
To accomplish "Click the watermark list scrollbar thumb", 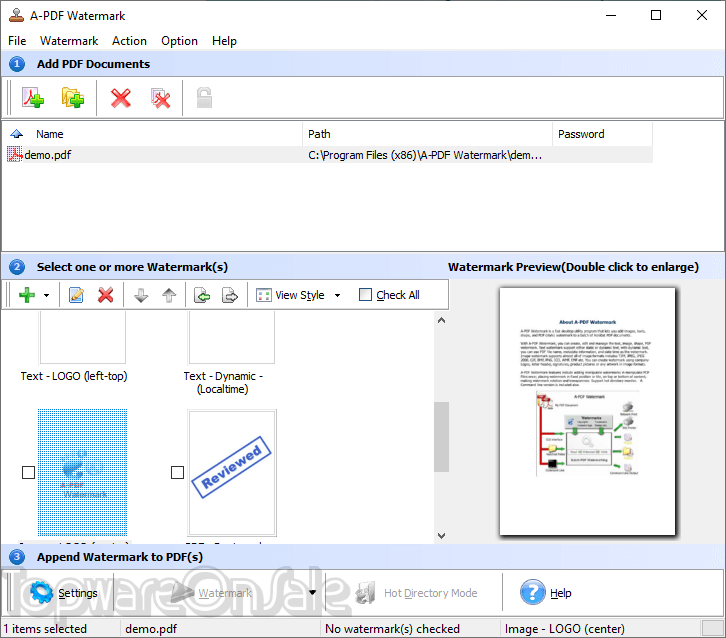I will coord(442,437).
